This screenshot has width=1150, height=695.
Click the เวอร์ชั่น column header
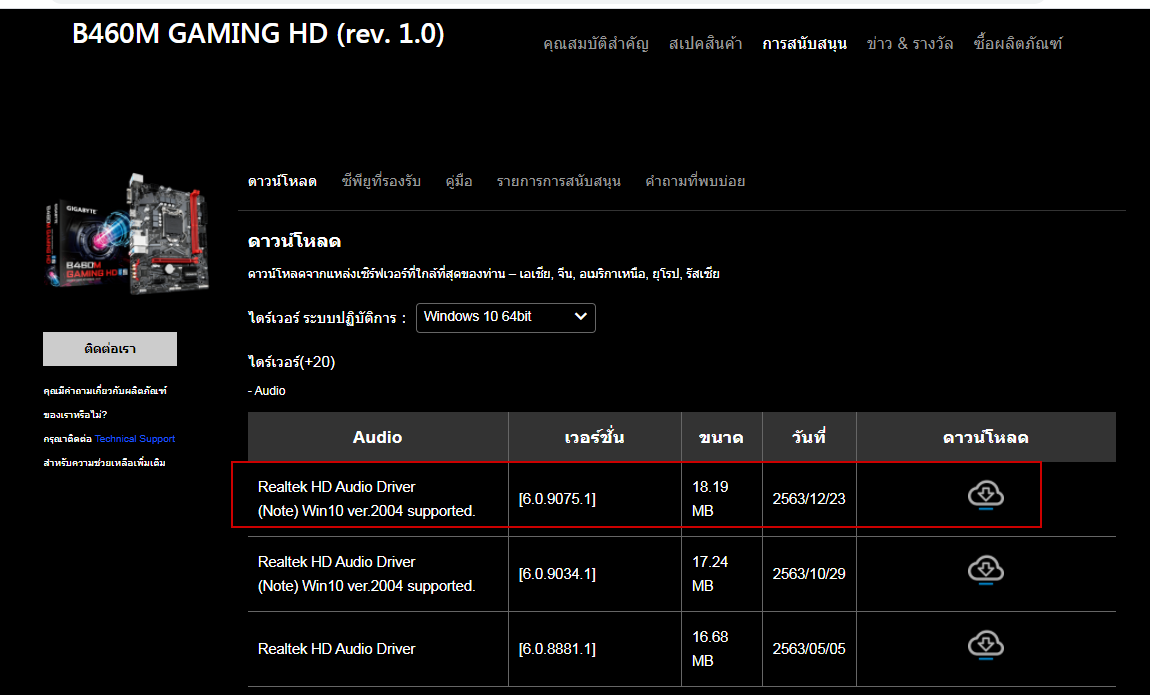coord(595,437)
